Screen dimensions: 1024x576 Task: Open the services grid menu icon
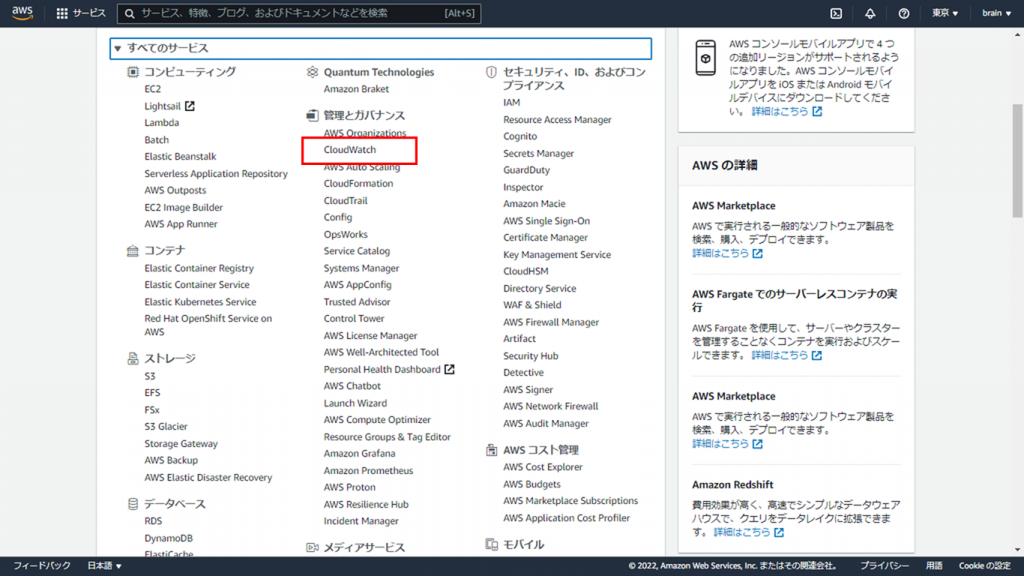click(62, 13)
